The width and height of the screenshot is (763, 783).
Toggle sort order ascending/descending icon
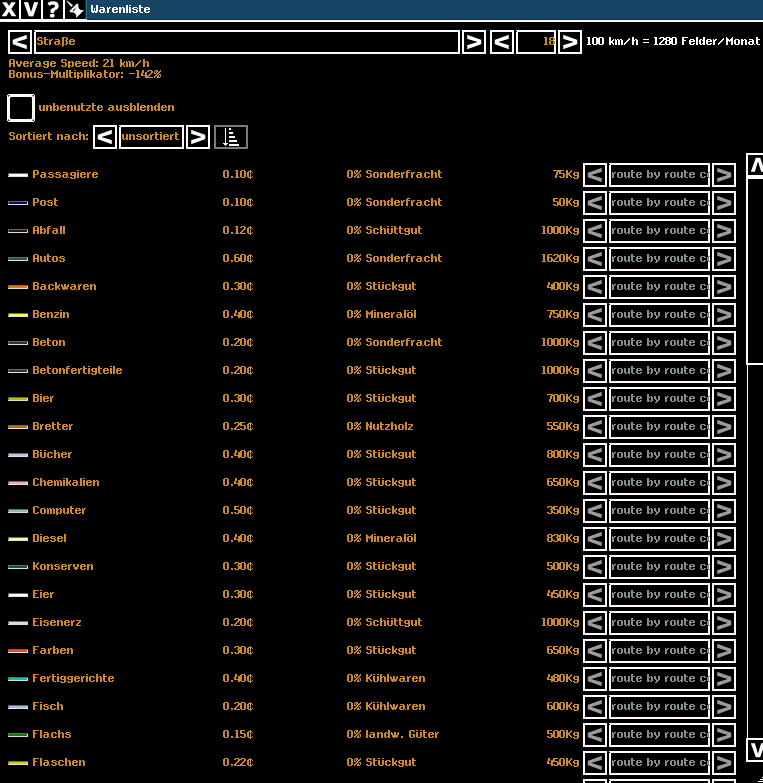point(230,137)
